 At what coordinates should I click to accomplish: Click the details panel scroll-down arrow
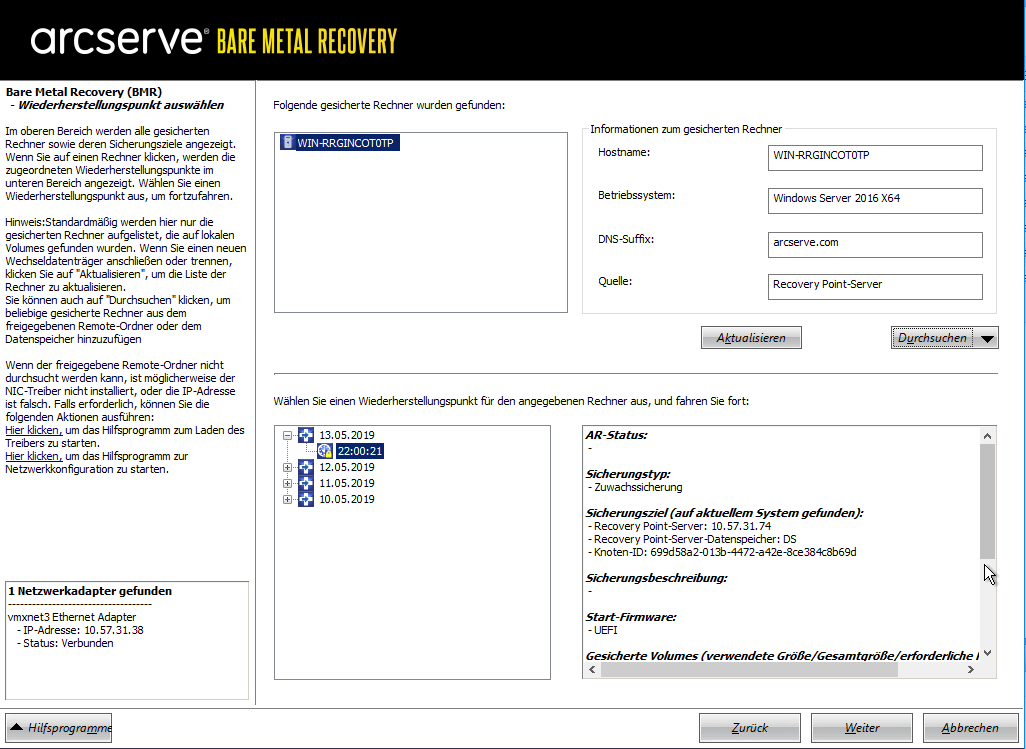click(987, 653)
